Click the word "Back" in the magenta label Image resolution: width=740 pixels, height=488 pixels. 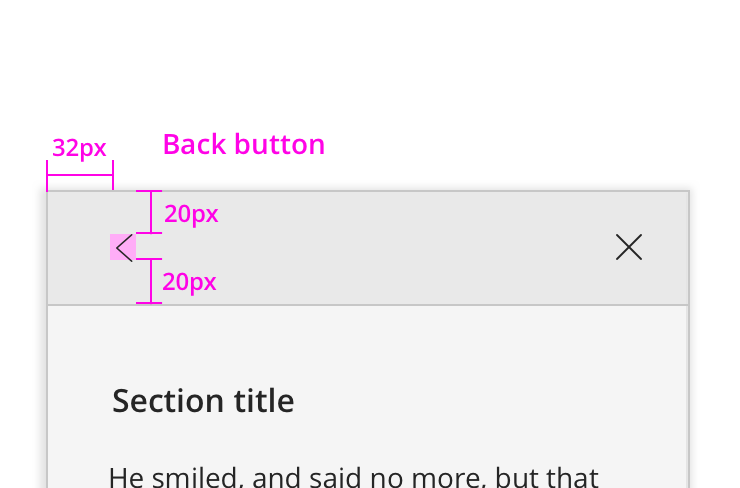pyautogui.click(x=191, y=145)
